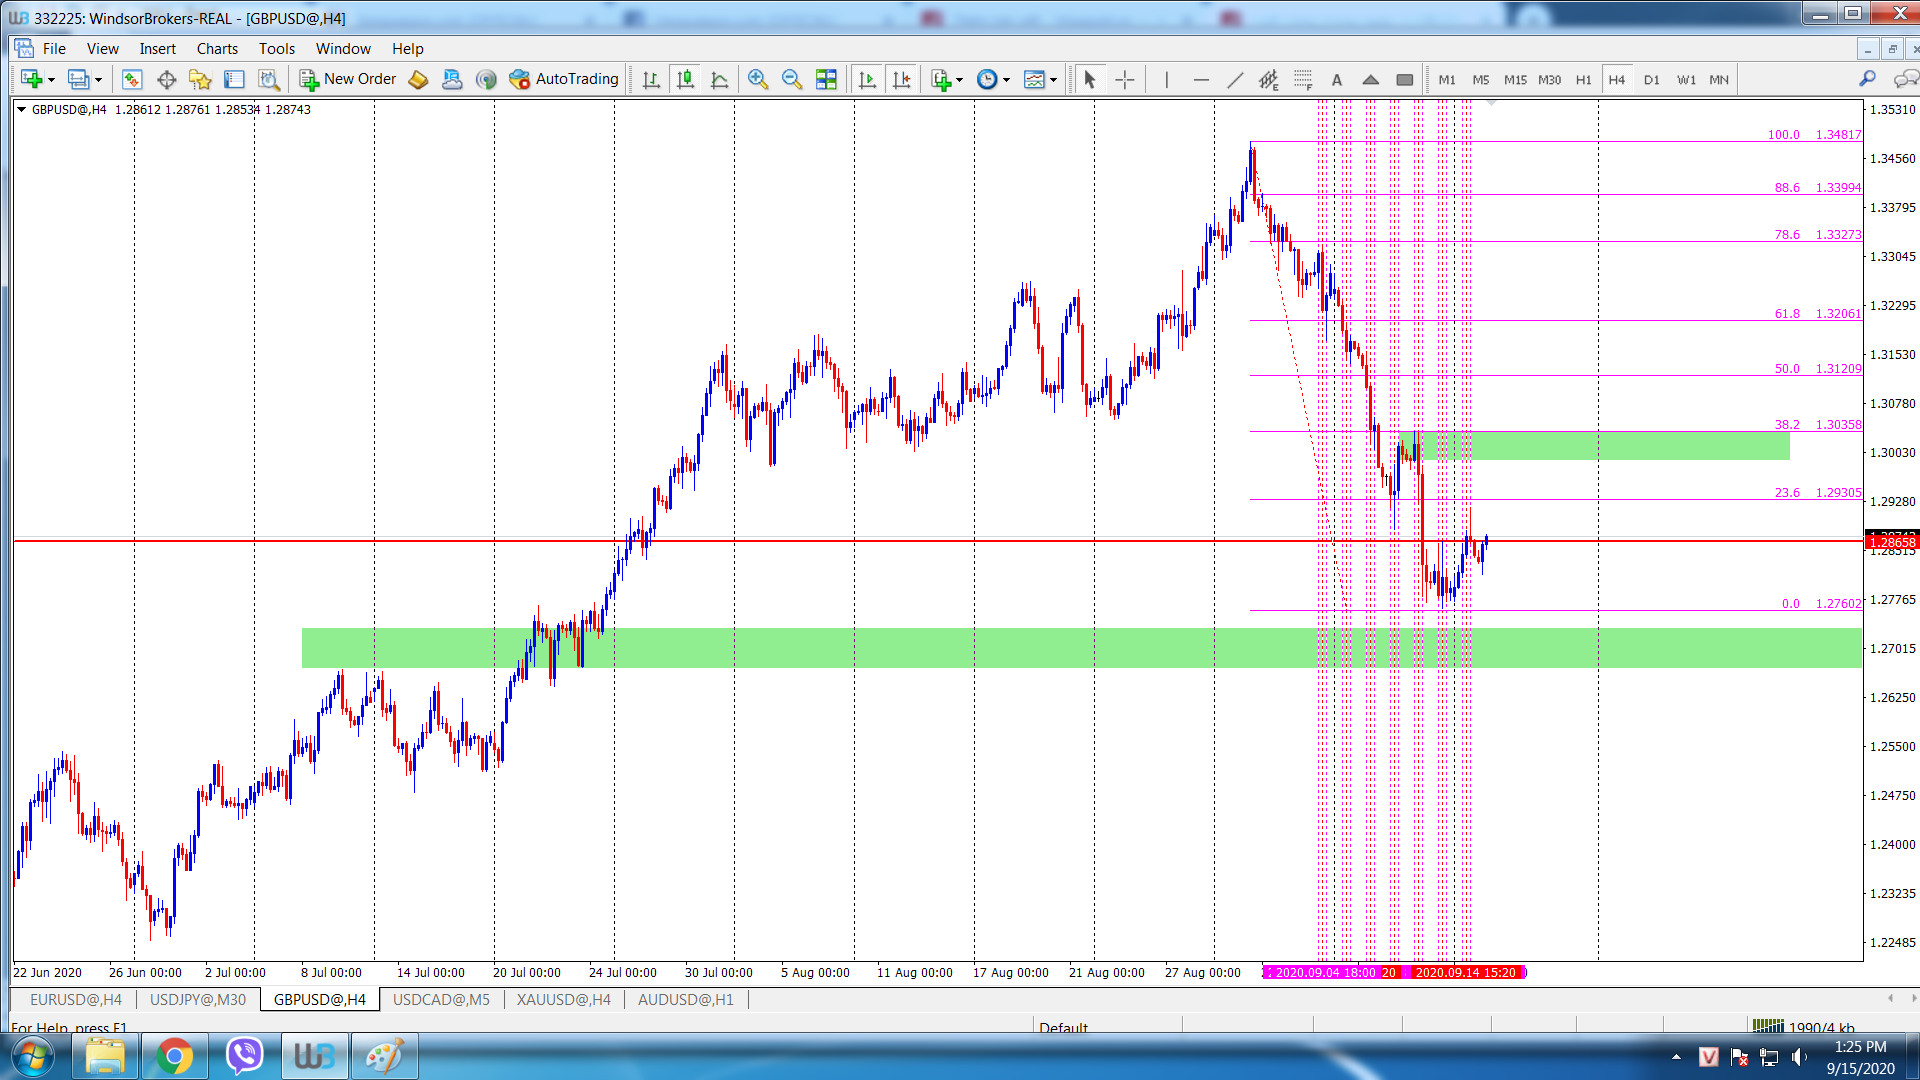
Task: Click the New Order button
Action: tap(348, 79)
